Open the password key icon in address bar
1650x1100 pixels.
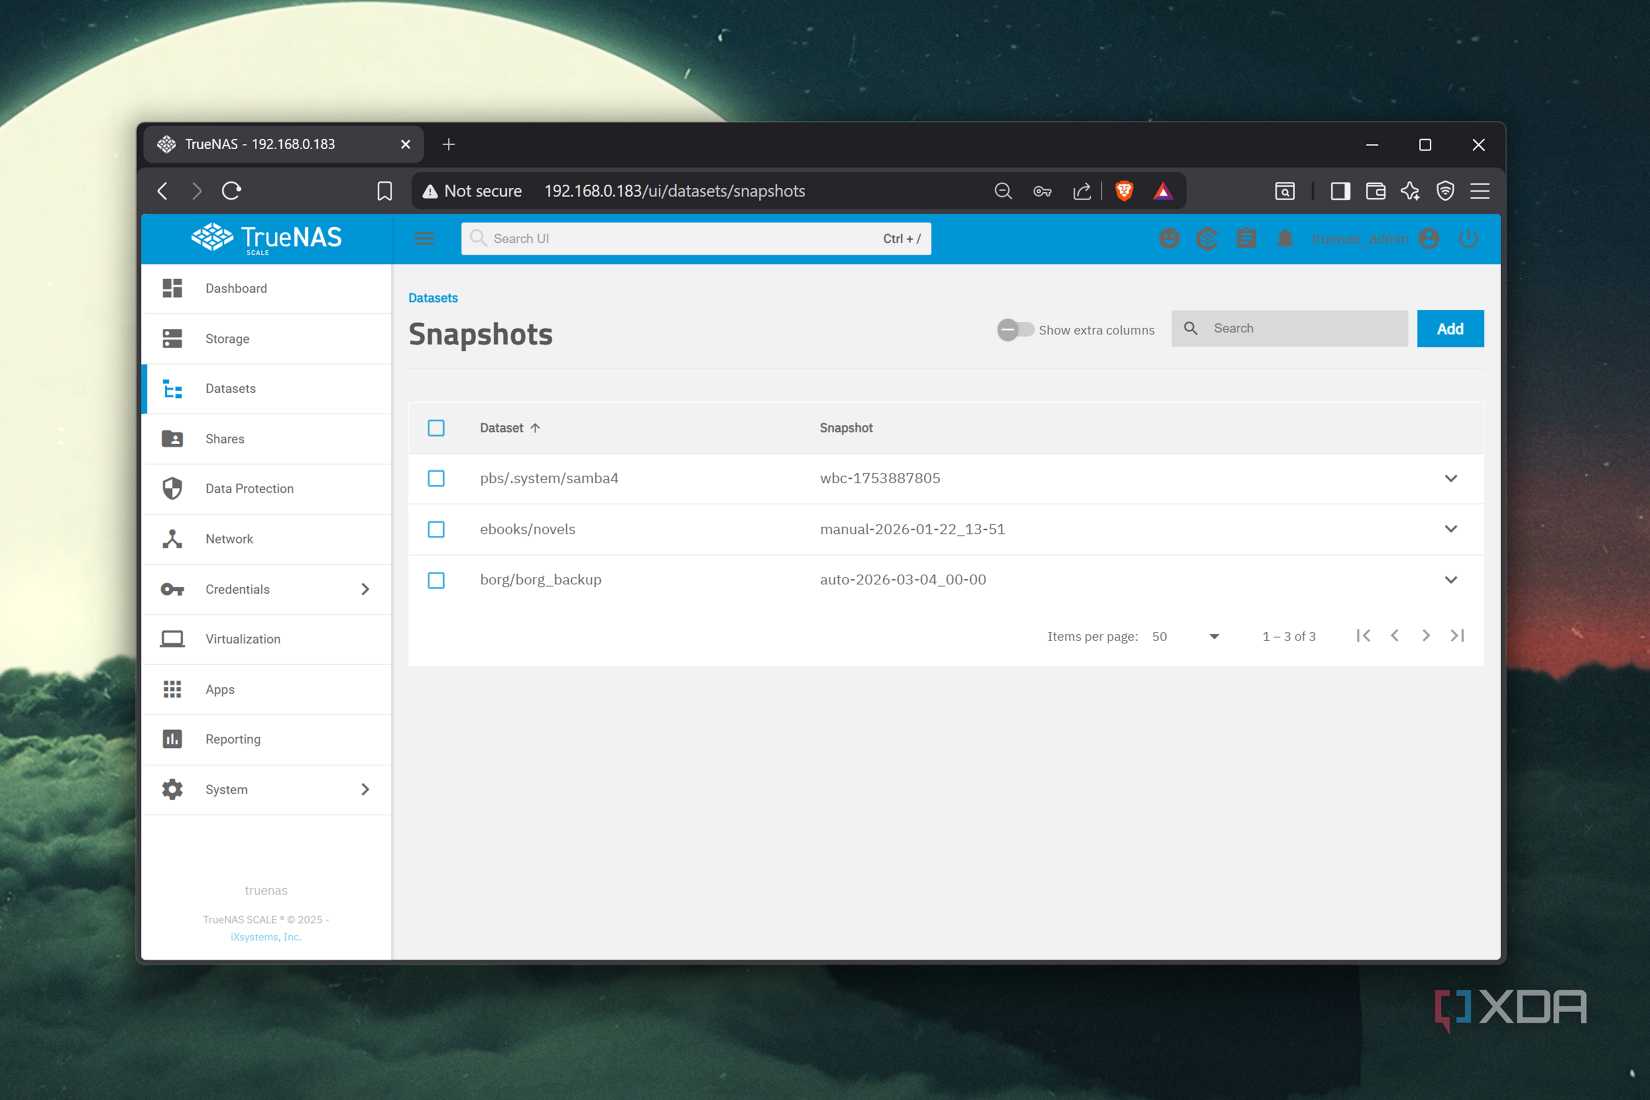tap(1042, 191)
